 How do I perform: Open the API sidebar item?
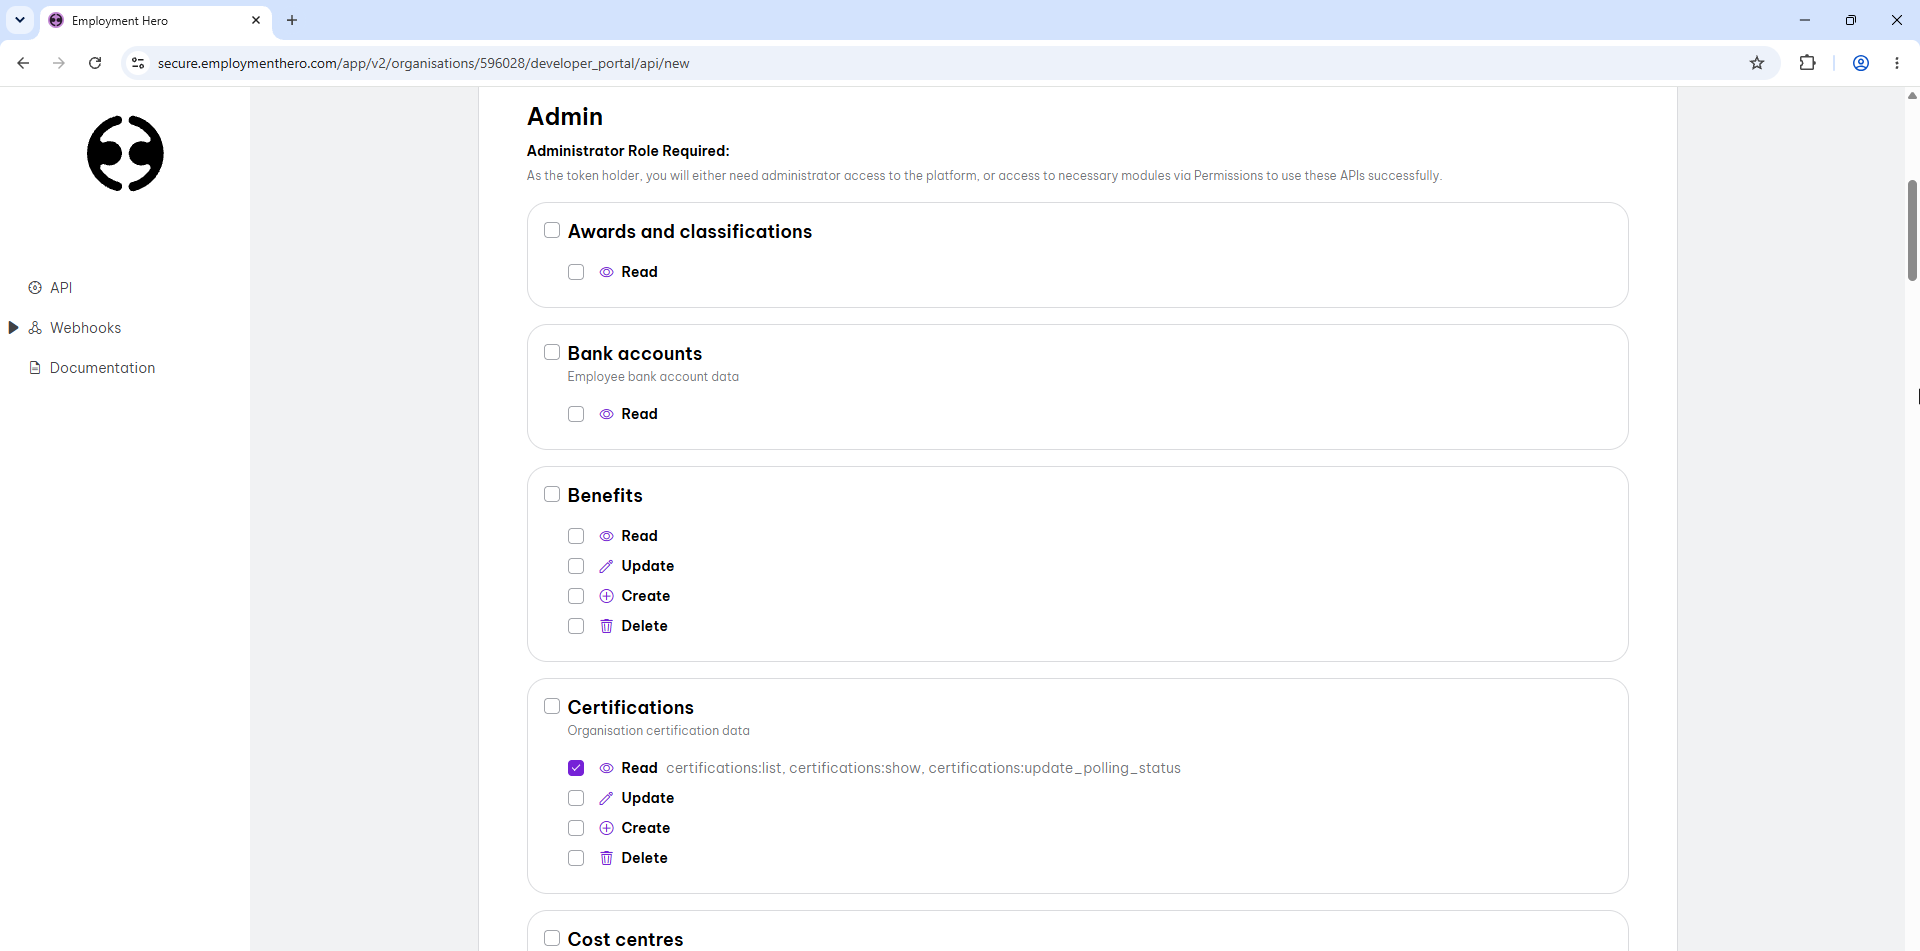[x=61, y=288]
